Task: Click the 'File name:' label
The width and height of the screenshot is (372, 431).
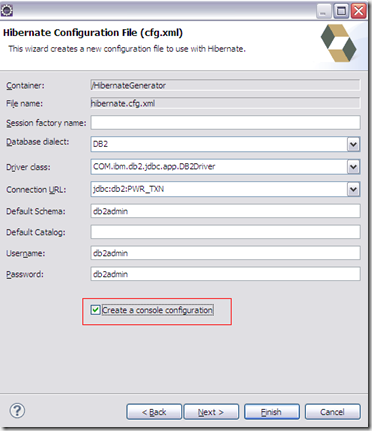Action: pyautogui.click(x=24, y=104)
